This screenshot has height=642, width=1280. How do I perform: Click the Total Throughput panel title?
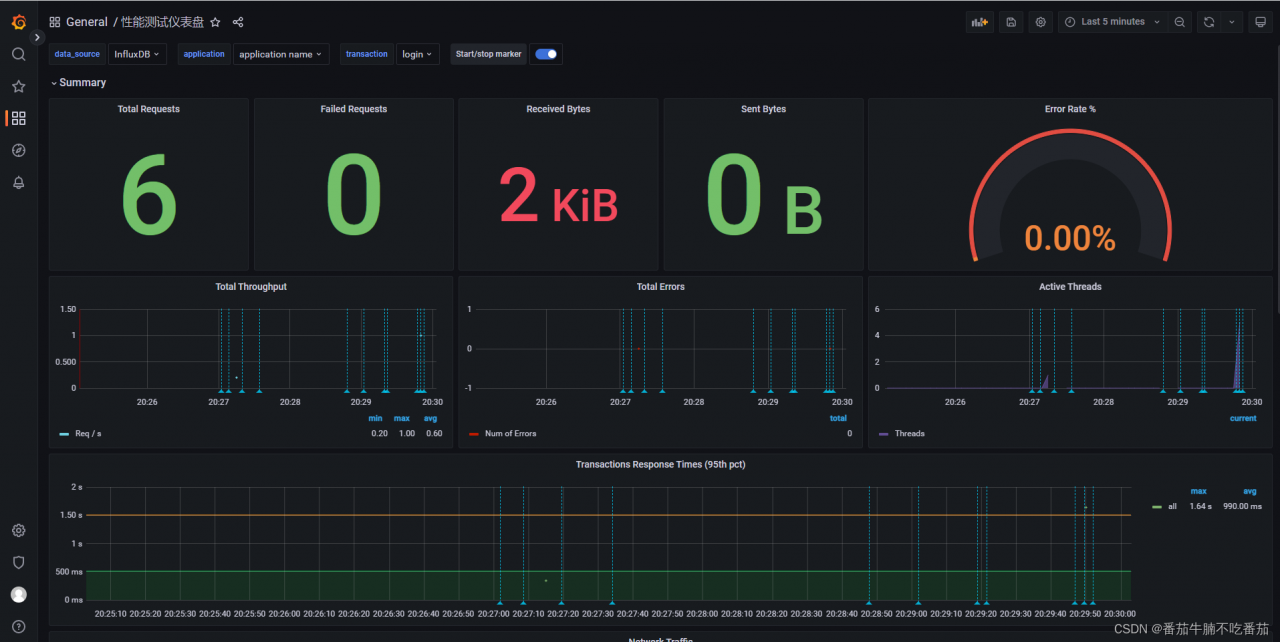click(x=251, y=287)
